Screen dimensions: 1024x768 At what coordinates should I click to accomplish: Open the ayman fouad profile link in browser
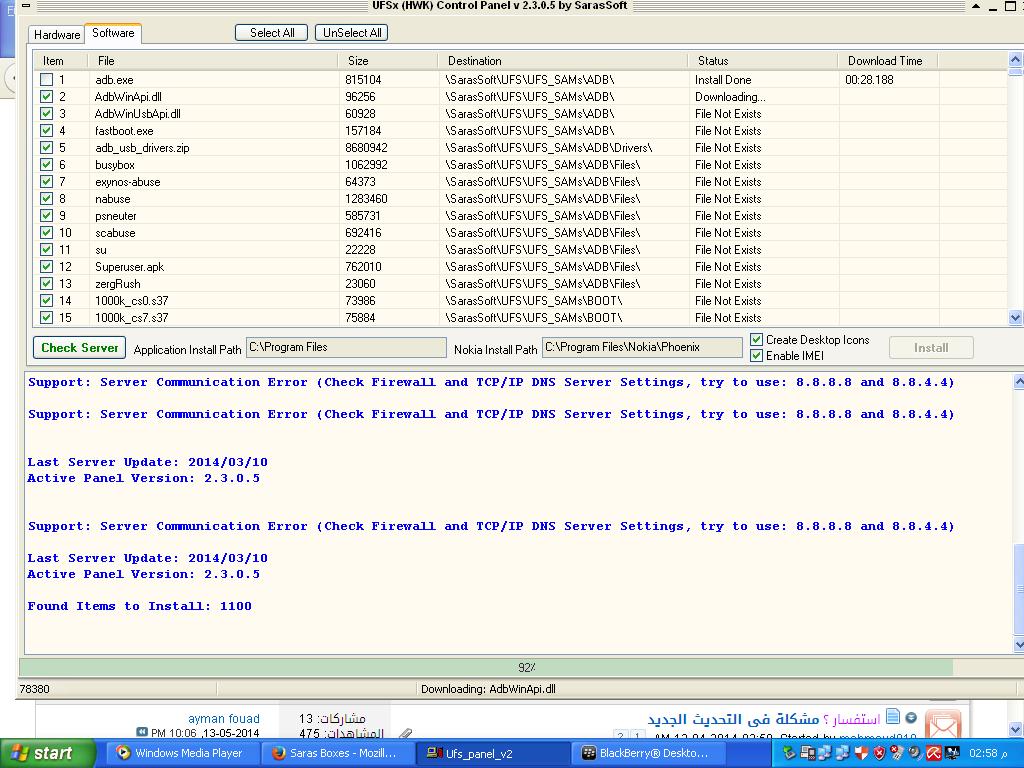pos(223,718)
